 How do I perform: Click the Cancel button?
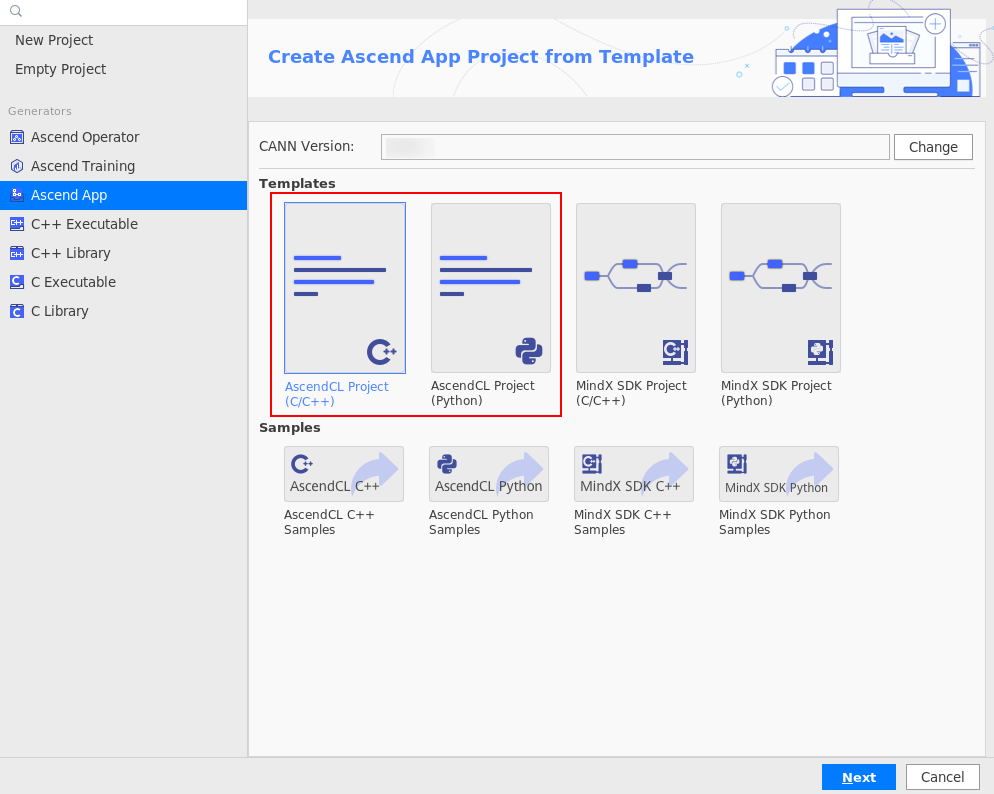tap(943, 778)
